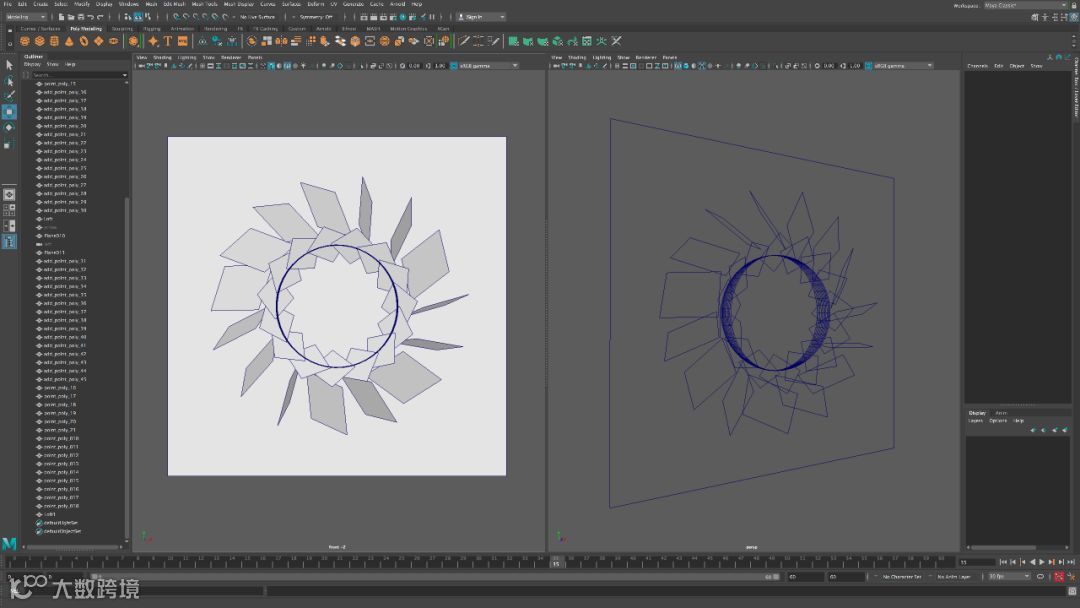Open the 30 fps frame rate dropdown
The width and height of the screenshot is (1080, 608).
click(1008, 577)
